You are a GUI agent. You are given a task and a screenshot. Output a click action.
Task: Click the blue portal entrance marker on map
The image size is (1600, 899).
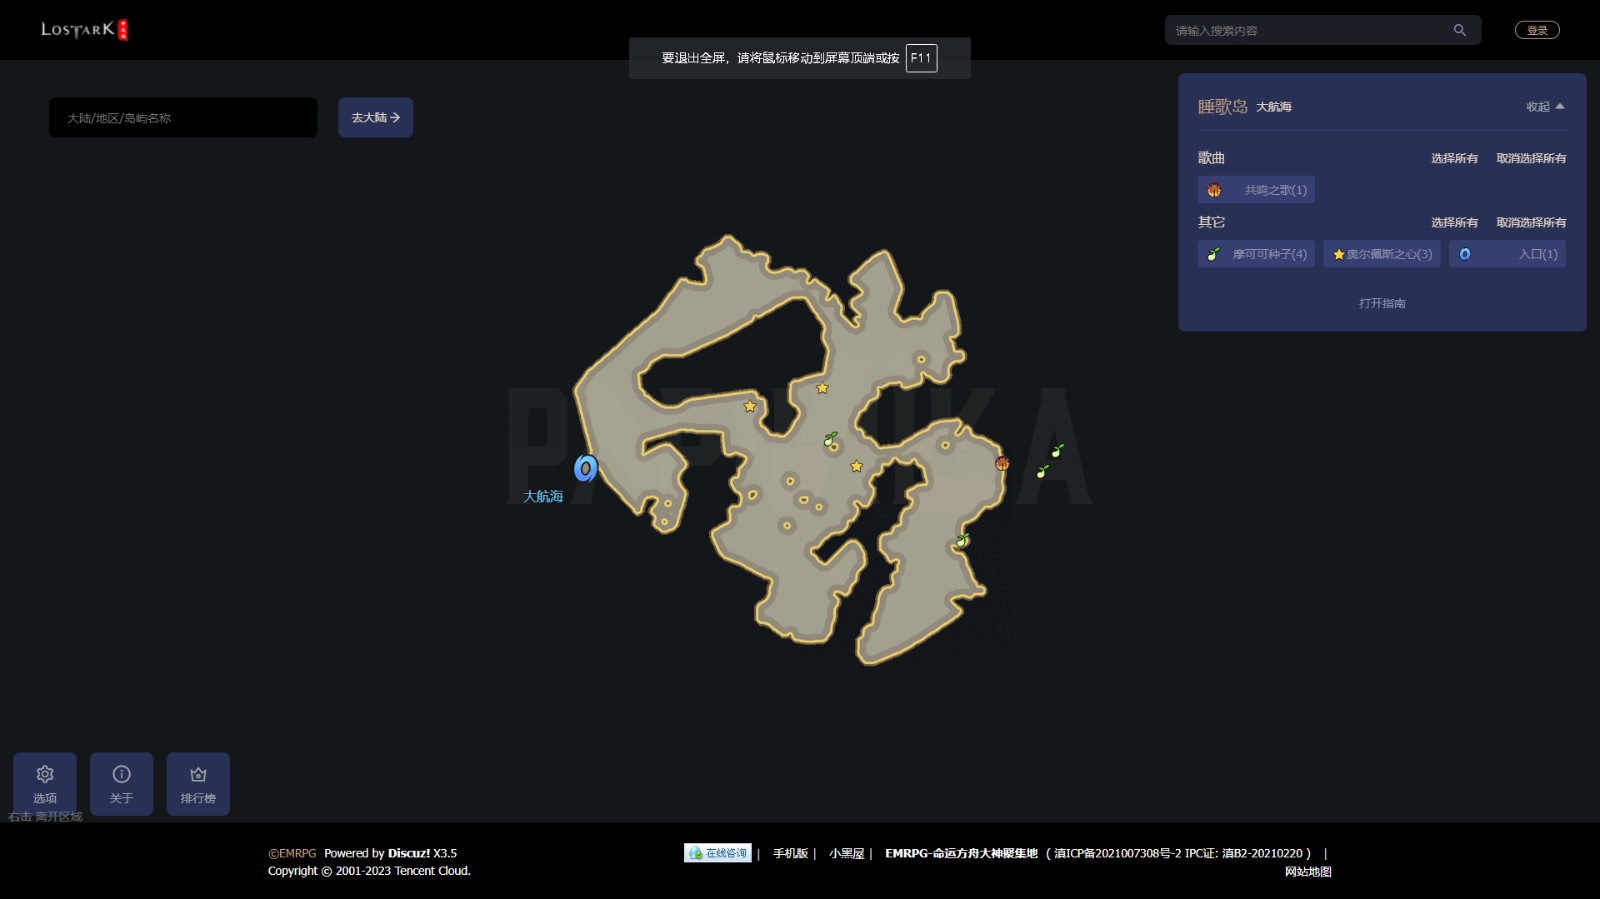[x=586, y=468]
